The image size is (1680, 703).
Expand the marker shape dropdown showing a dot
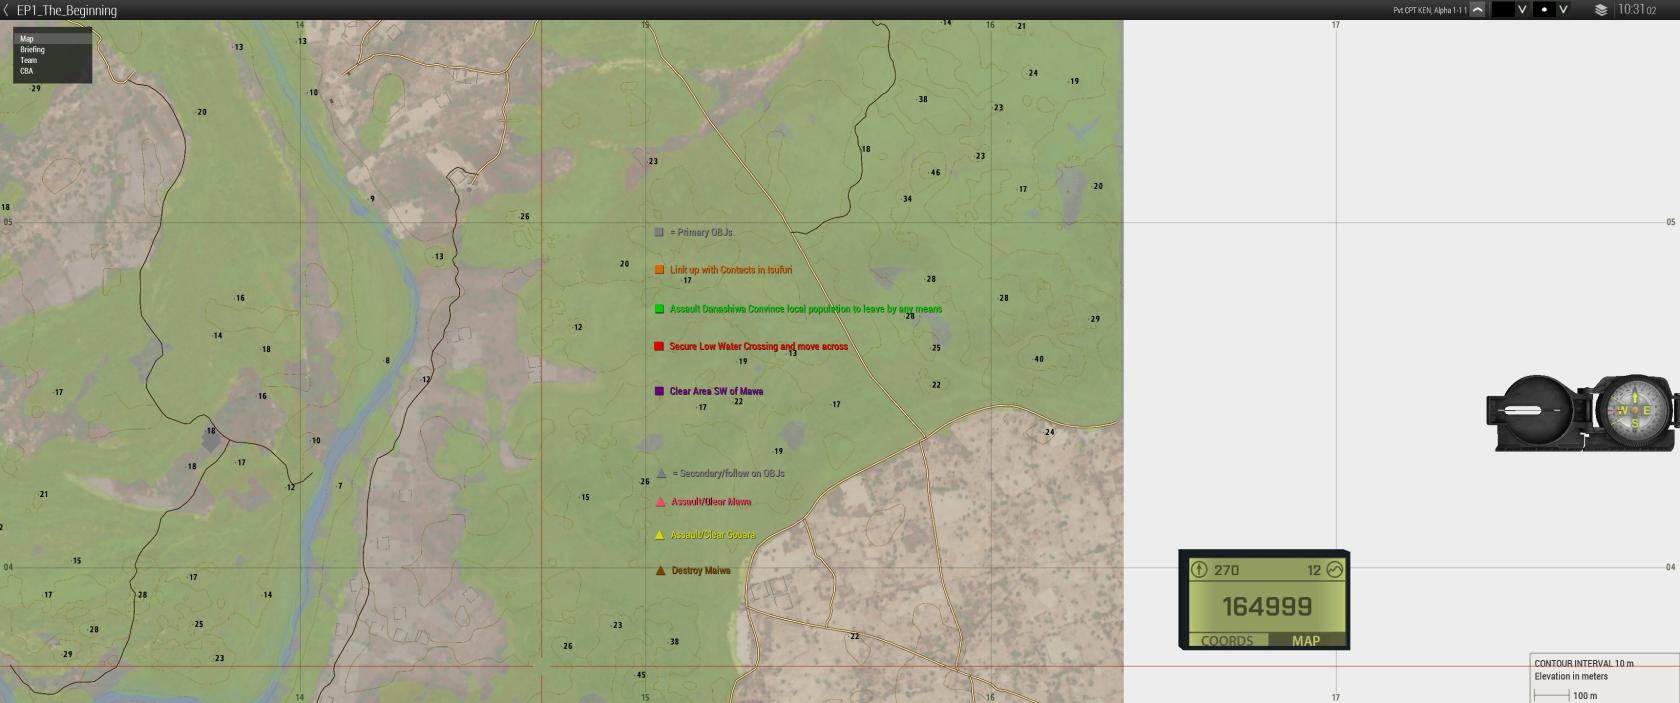(x=1563, y=10)
